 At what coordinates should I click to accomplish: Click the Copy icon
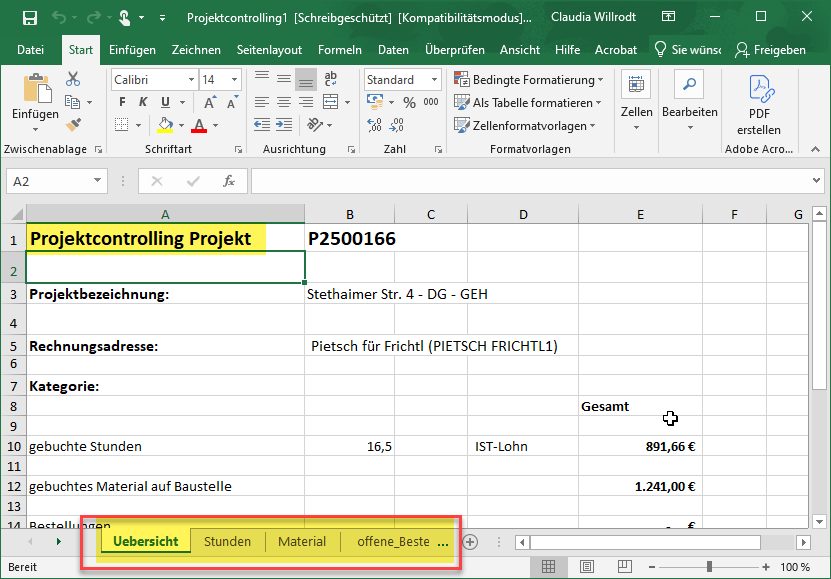pyautogui.click(x=72, y=102)
